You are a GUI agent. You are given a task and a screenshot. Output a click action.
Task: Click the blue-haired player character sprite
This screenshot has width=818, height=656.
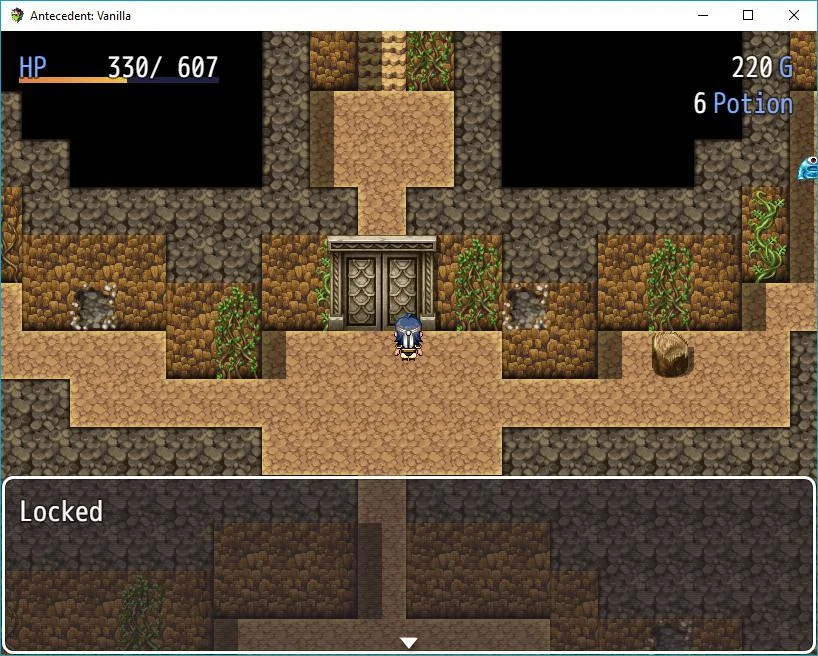[x=408, y=337]
